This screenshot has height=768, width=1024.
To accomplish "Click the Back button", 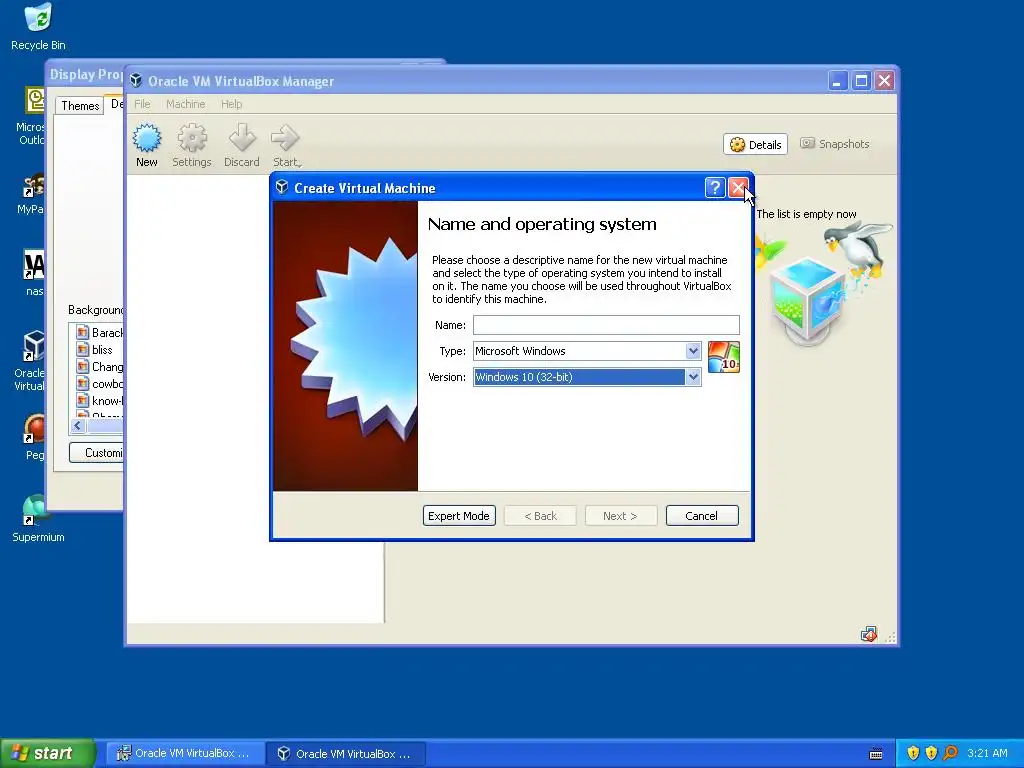I will tap(540, 516).
